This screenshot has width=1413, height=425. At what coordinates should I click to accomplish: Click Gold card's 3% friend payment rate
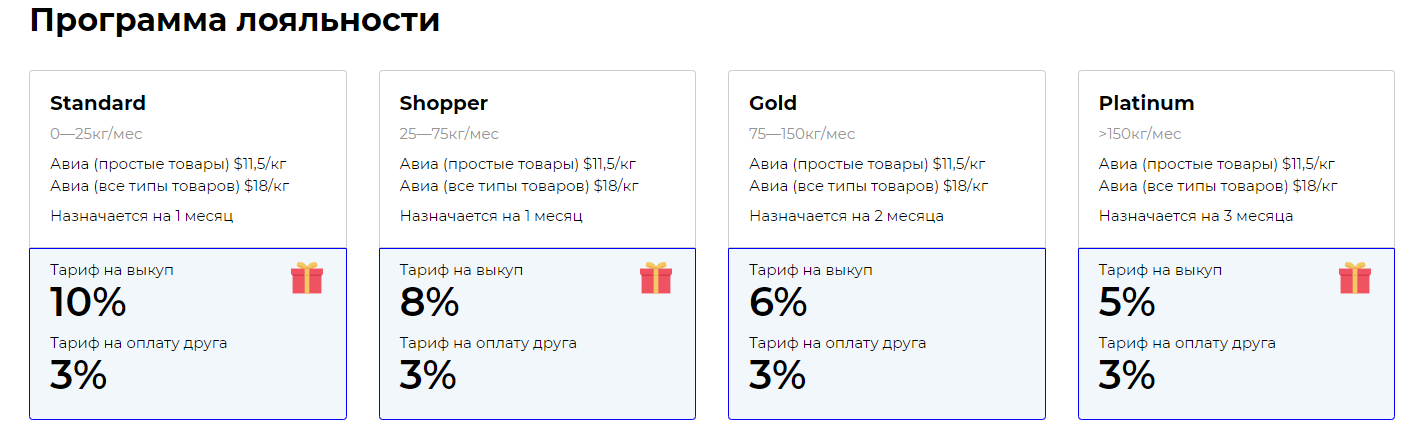(x=778, y=375)
